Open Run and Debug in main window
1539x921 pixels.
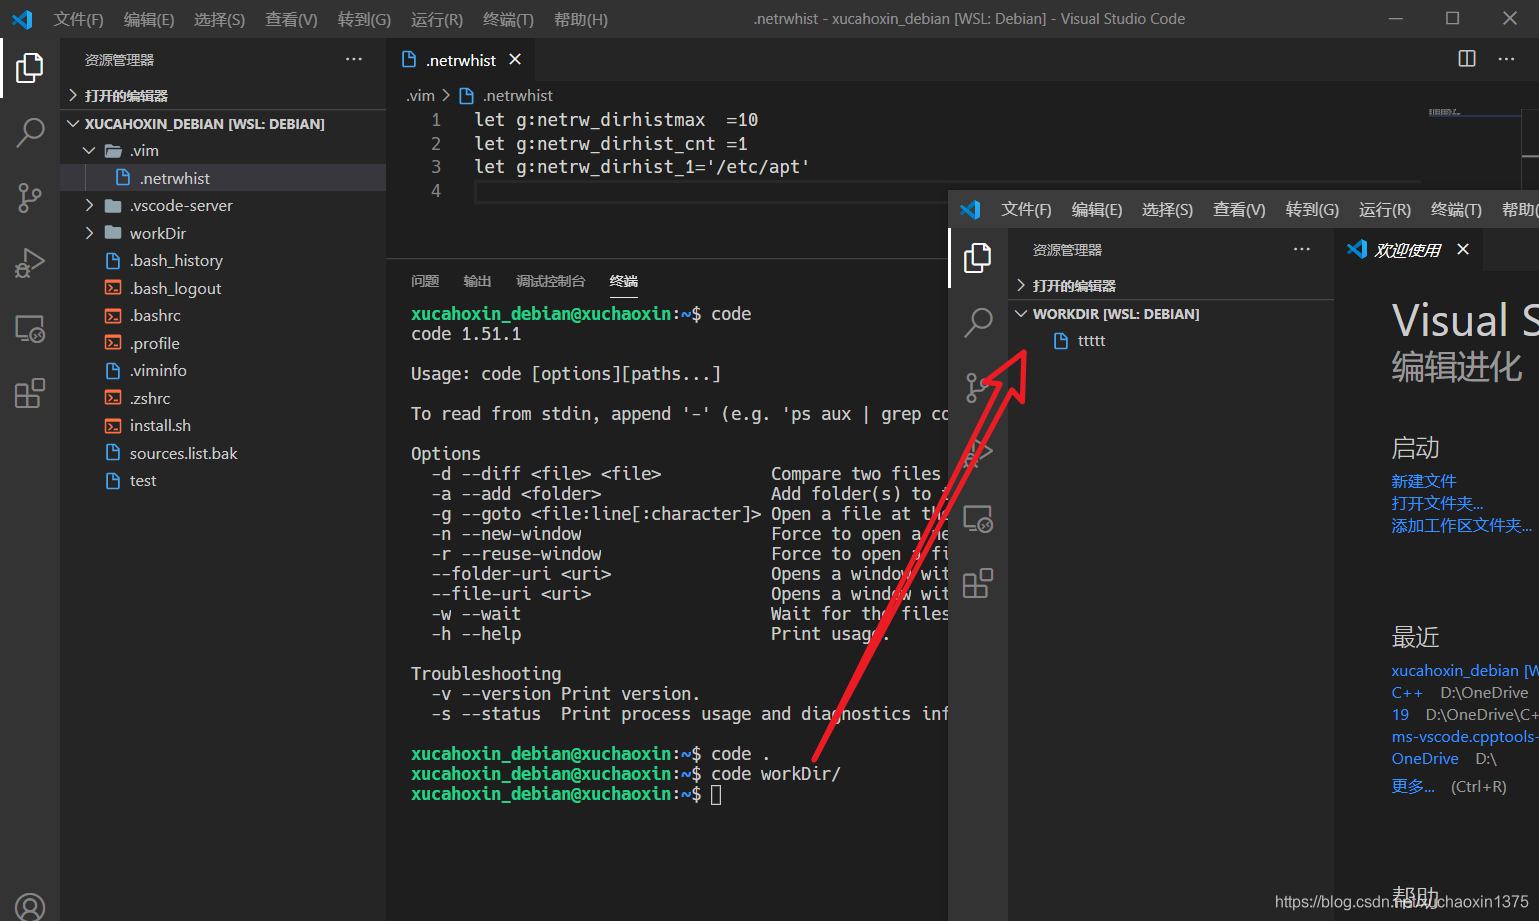point(30,263)
